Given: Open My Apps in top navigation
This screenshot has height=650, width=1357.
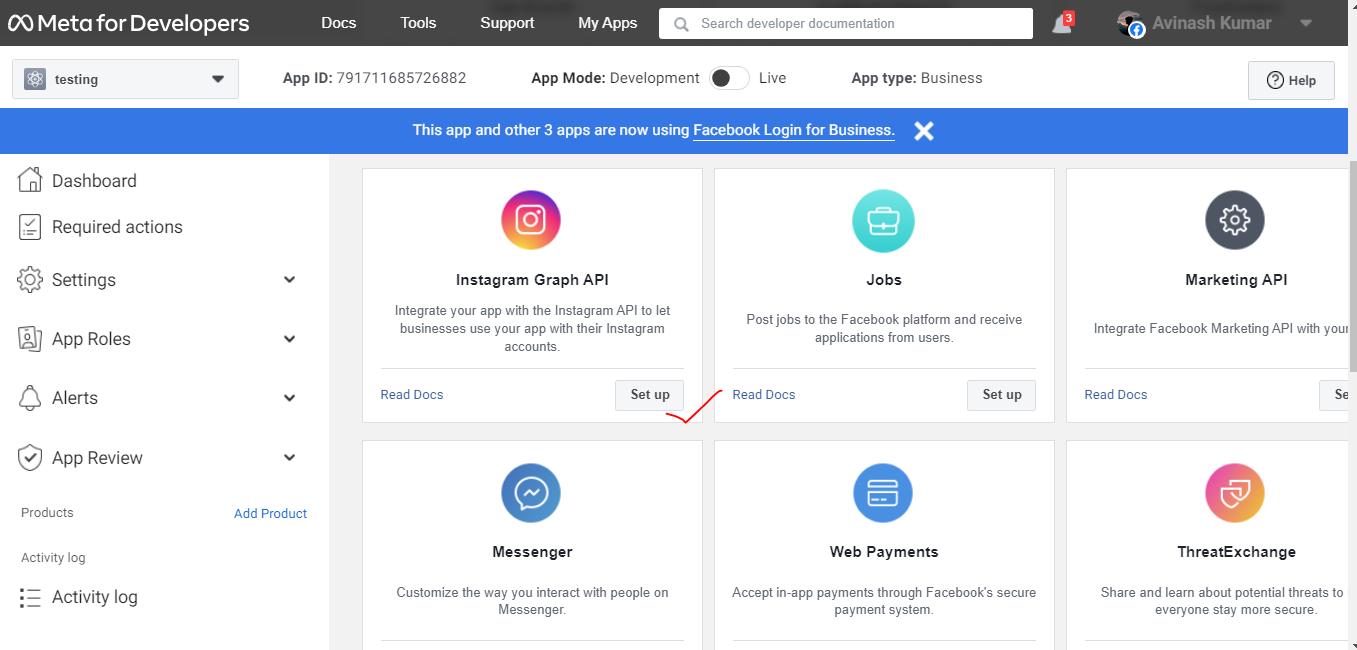Looking at the screenshot, I should coord(607,23).
